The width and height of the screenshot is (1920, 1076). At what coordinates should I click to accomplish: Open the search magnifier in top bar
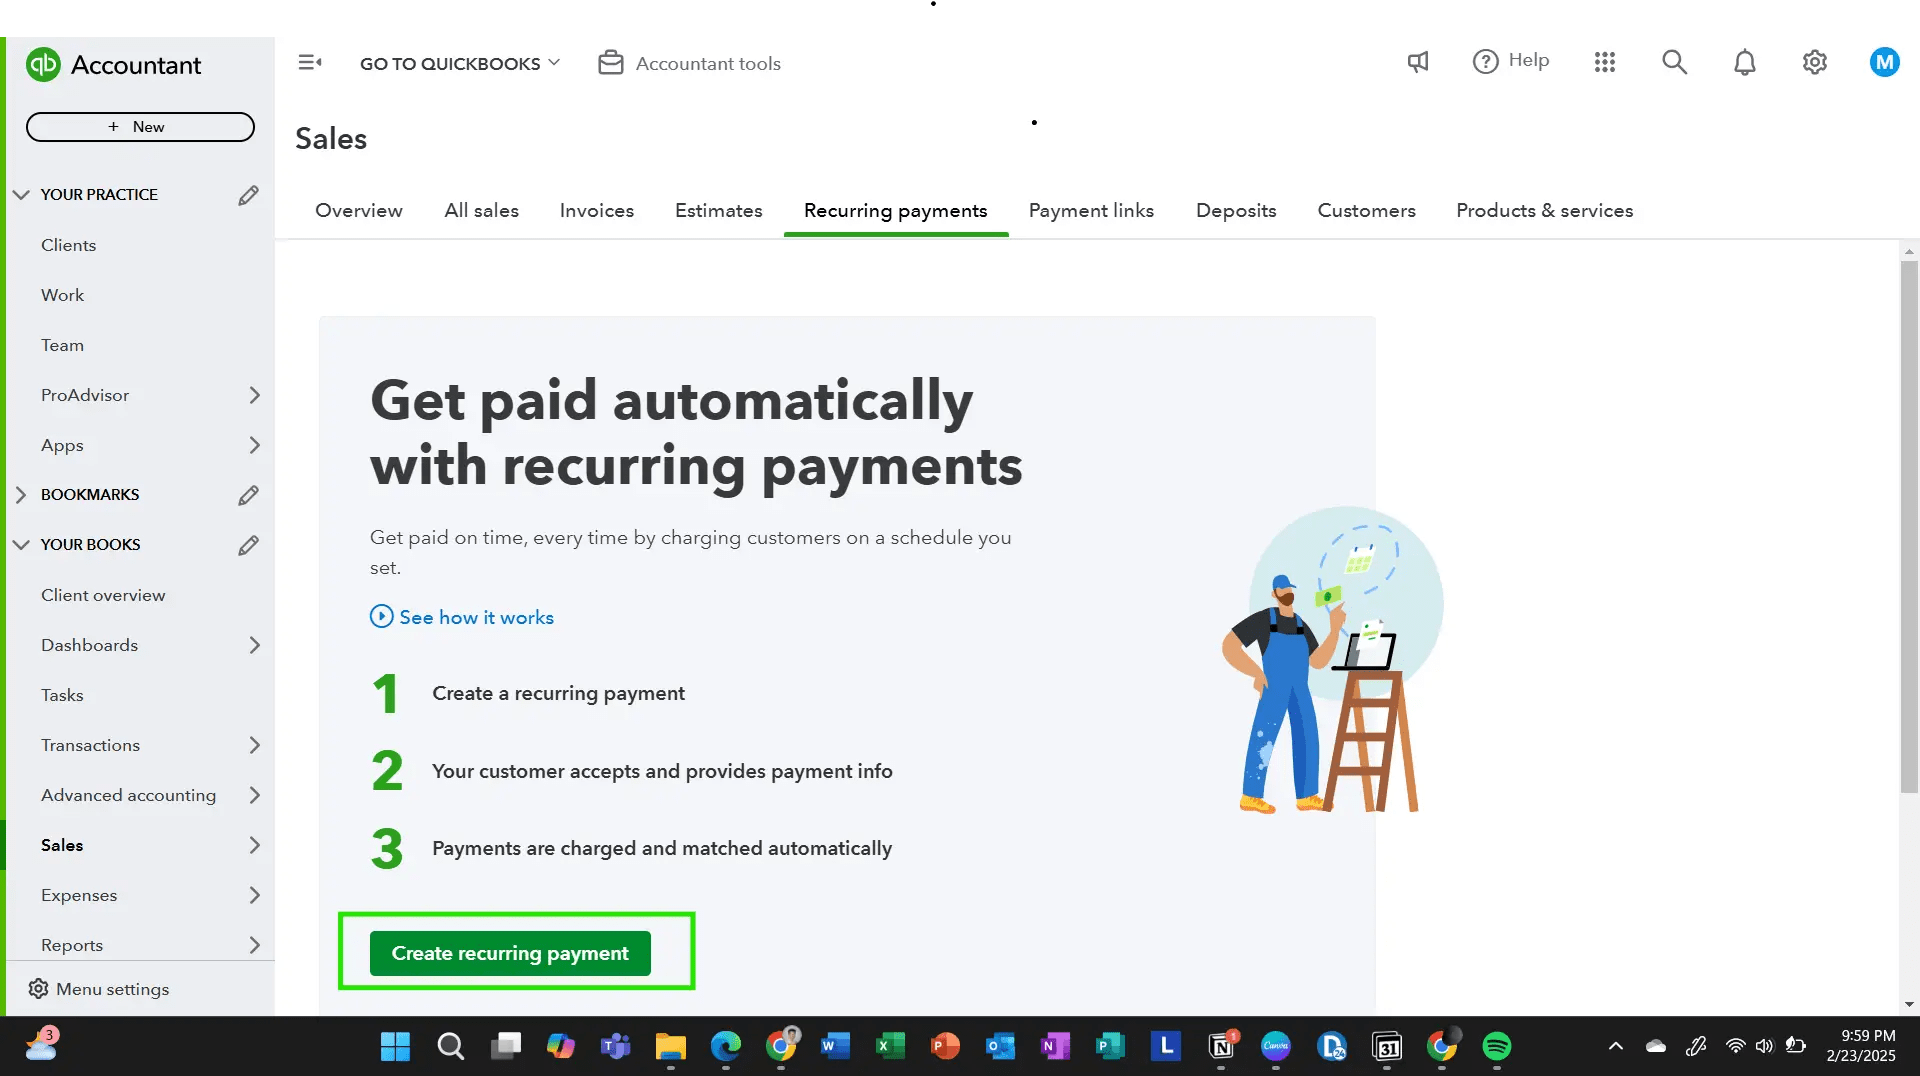[1675, 62]
